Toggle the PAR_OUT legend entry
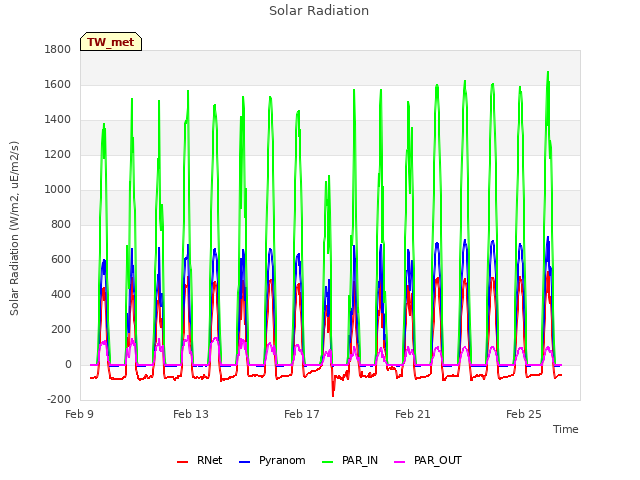The height and width of the screenshot is (480, 640). [428, 460]
